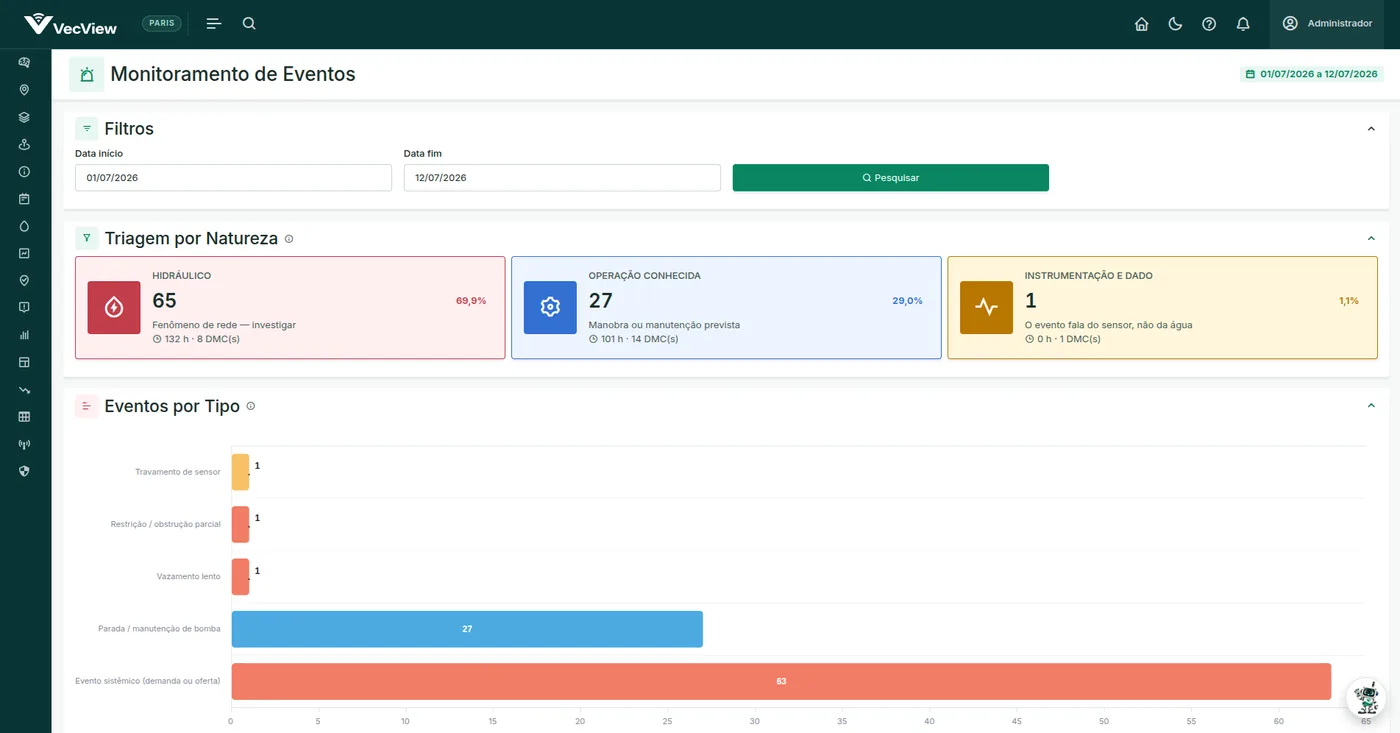1400x733 pixels.
Task: Click the 1,1% percentage text
Action: coord(1349,301)
